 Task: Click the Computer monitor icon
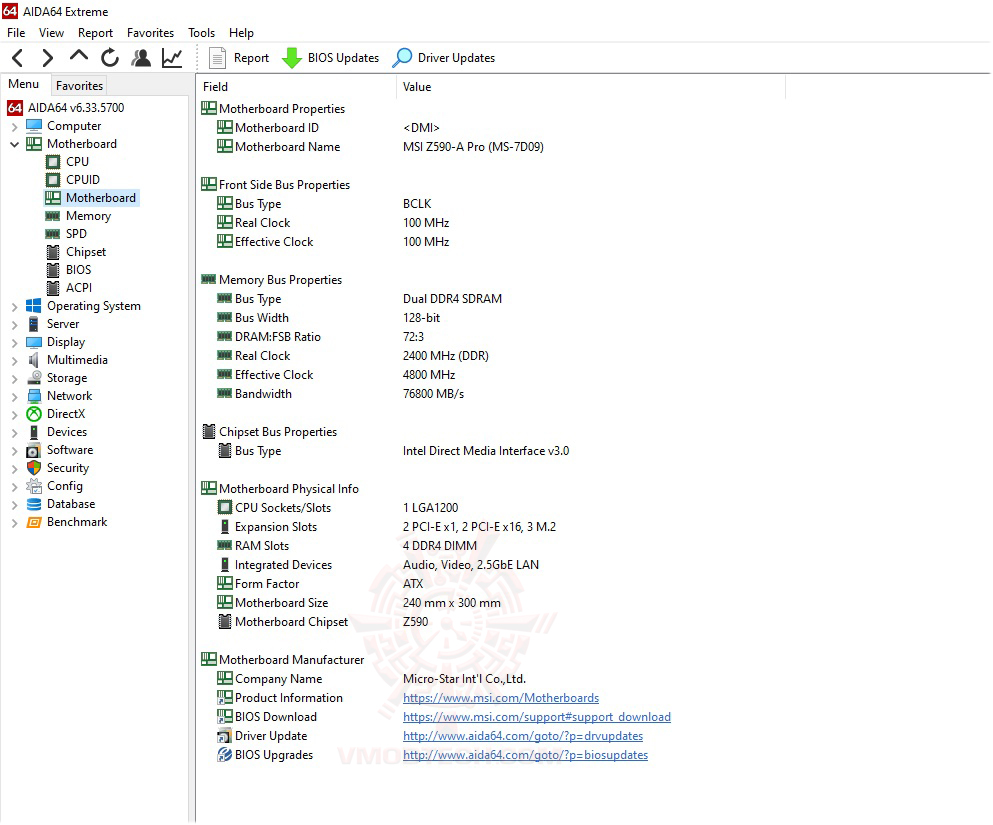pos(34,126)
